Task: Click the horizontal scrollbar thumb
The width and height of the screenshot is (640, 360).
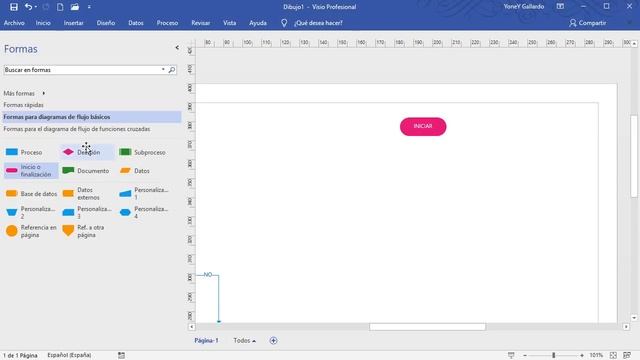Action: 427,327
